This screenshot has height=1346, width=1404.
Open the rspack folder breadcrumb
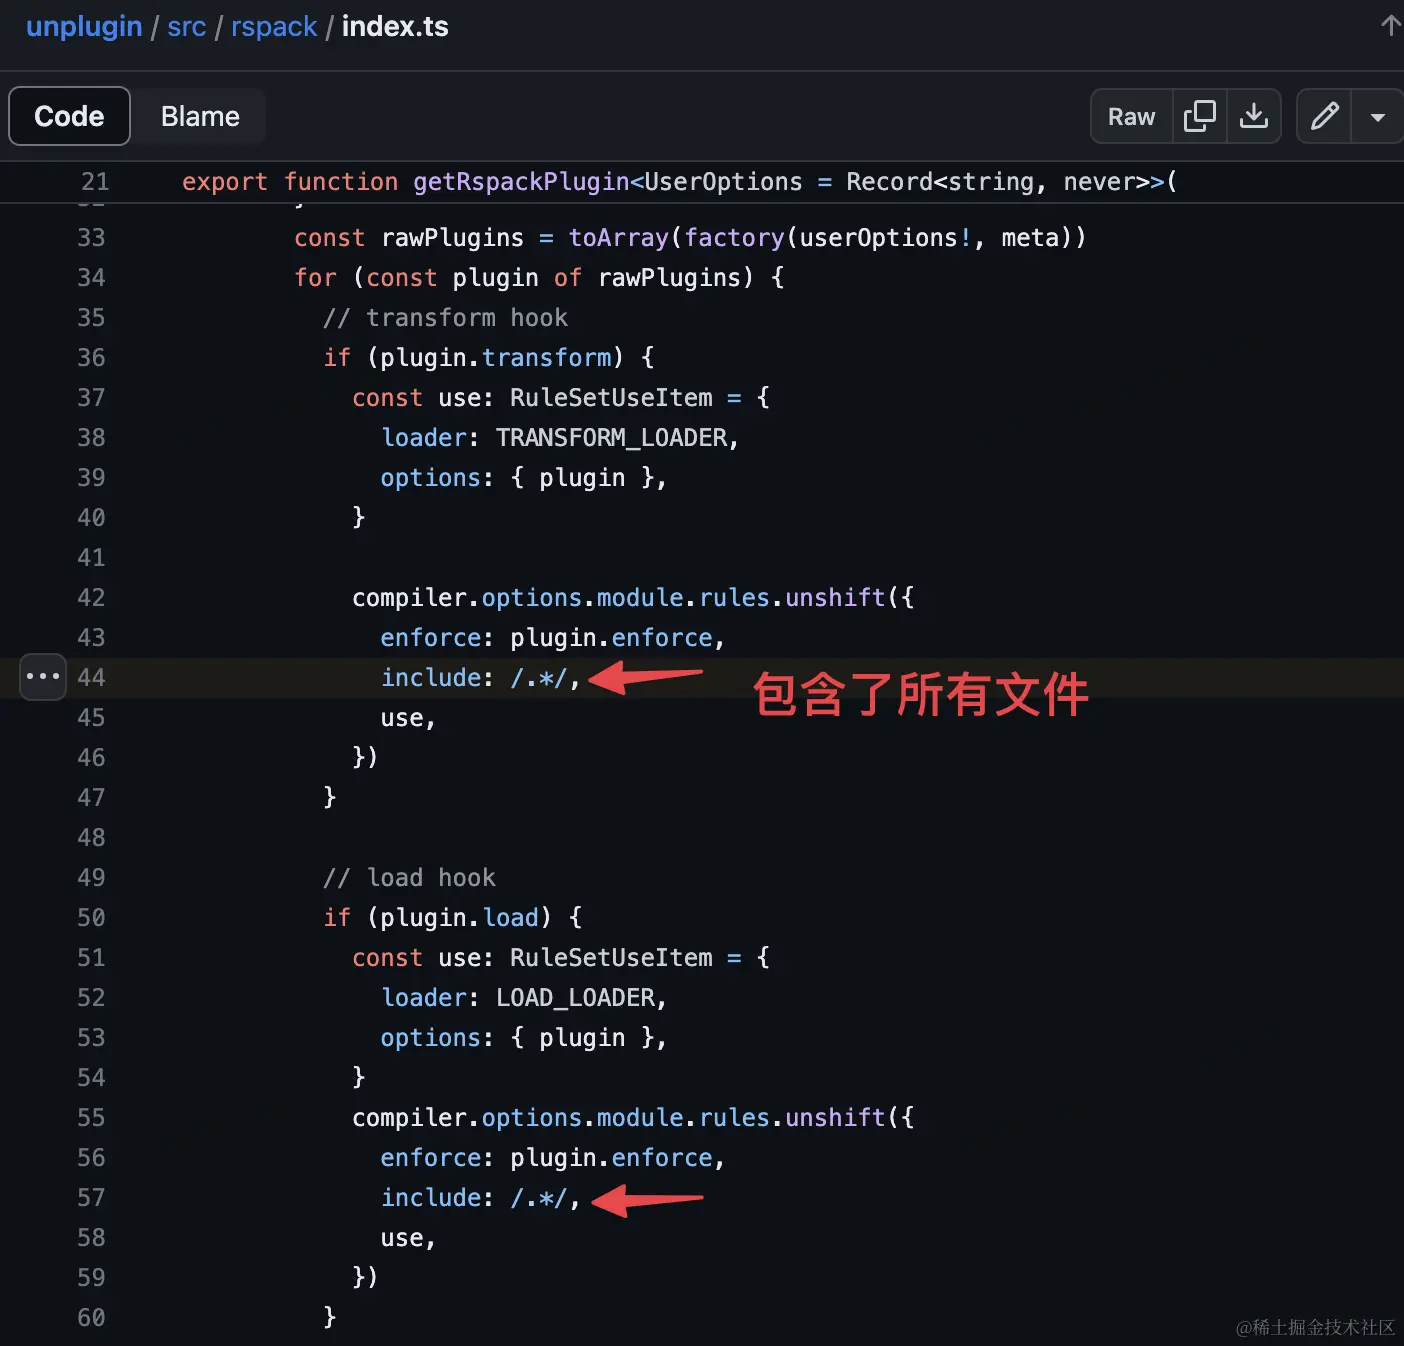(274, 26)
